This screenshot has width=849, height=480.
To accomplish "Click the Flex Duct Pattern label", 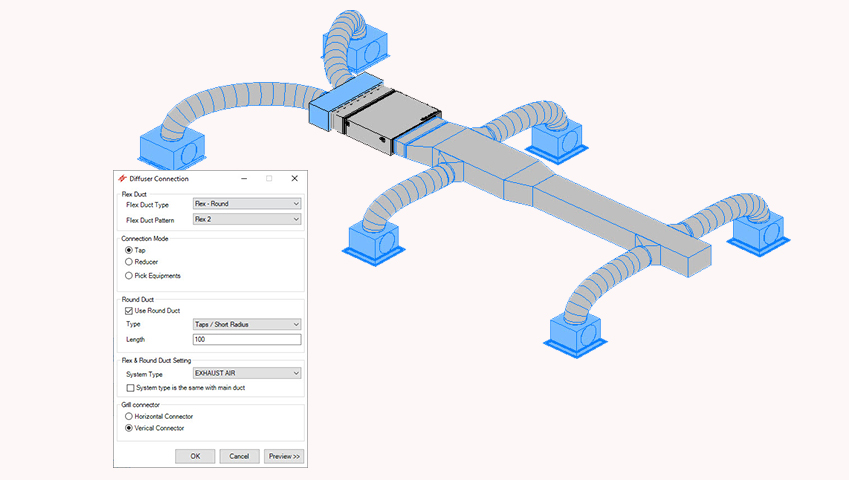I will [x=150, y=220].
